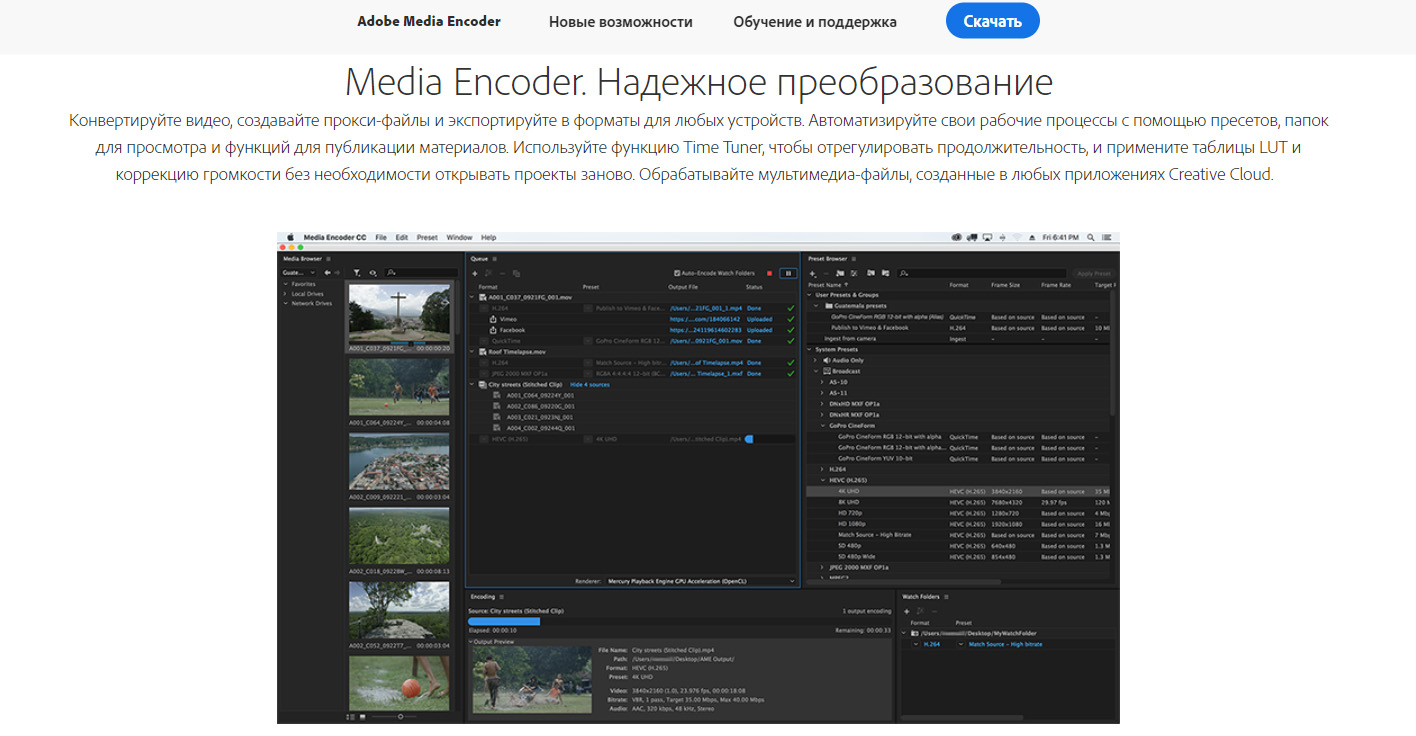Viewport: 1416px width, 736px height.
Task: Click the blue Скачать button
Action: [x=992, y=21]
